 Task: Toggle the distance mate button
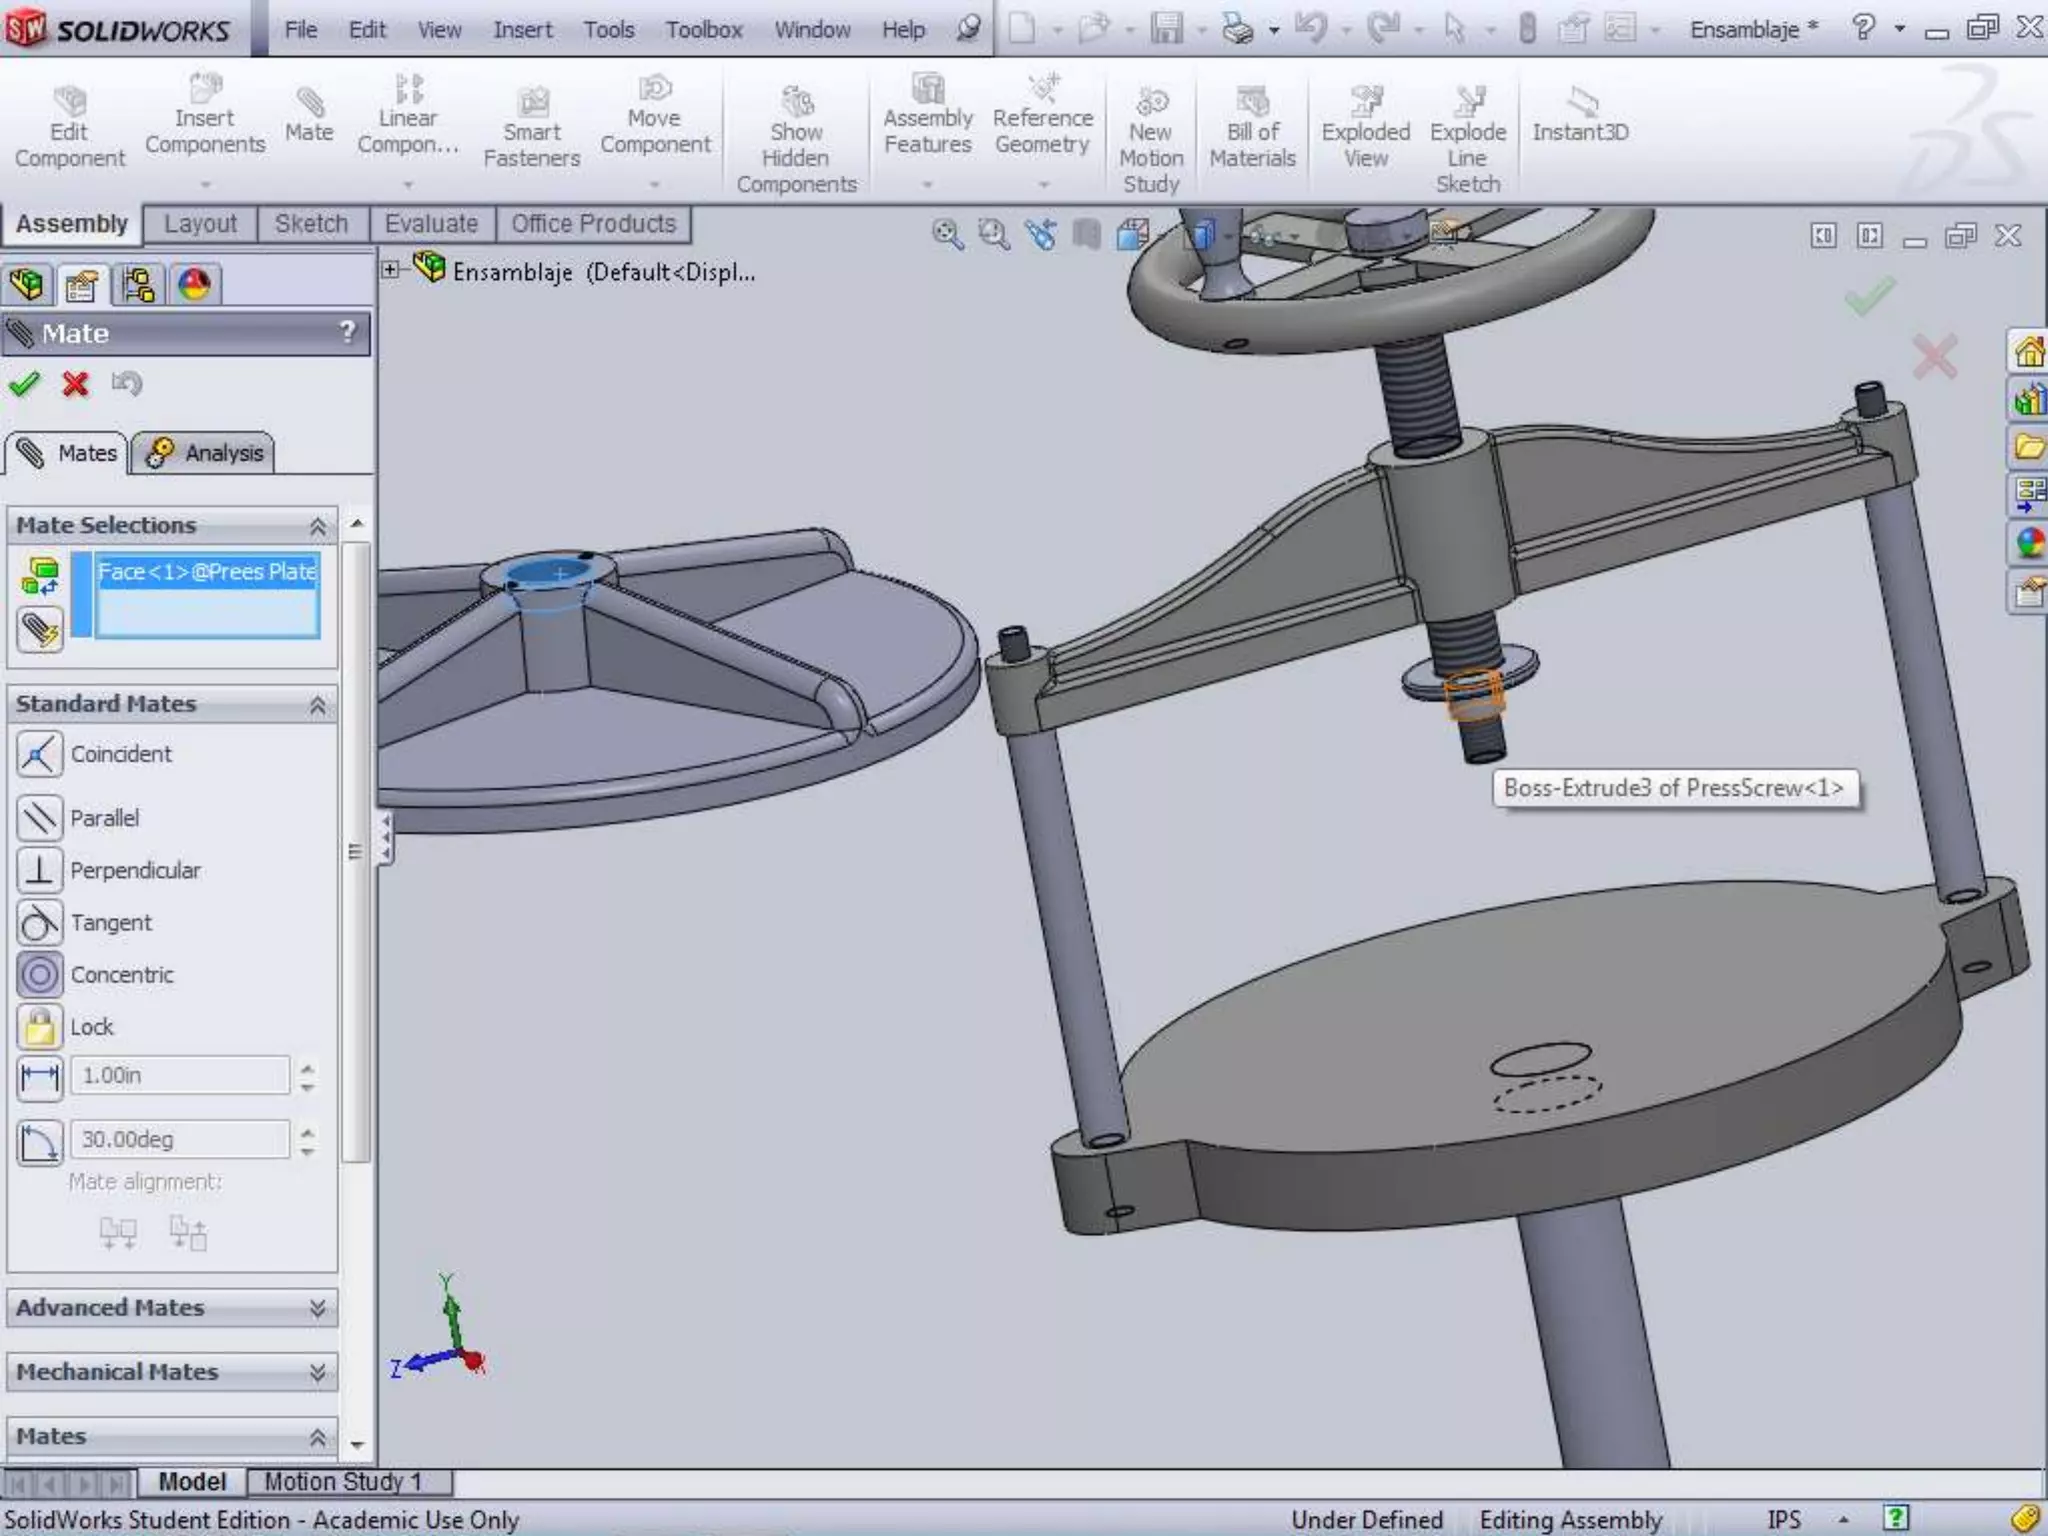point(39,1077)
